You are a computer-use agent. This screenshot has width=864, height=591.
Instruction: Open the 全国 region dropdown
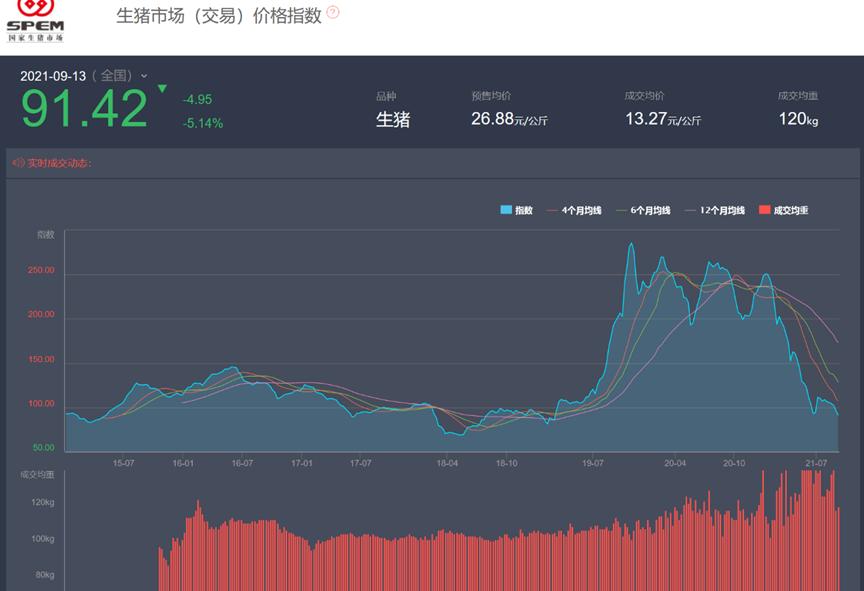pos(114,76)
